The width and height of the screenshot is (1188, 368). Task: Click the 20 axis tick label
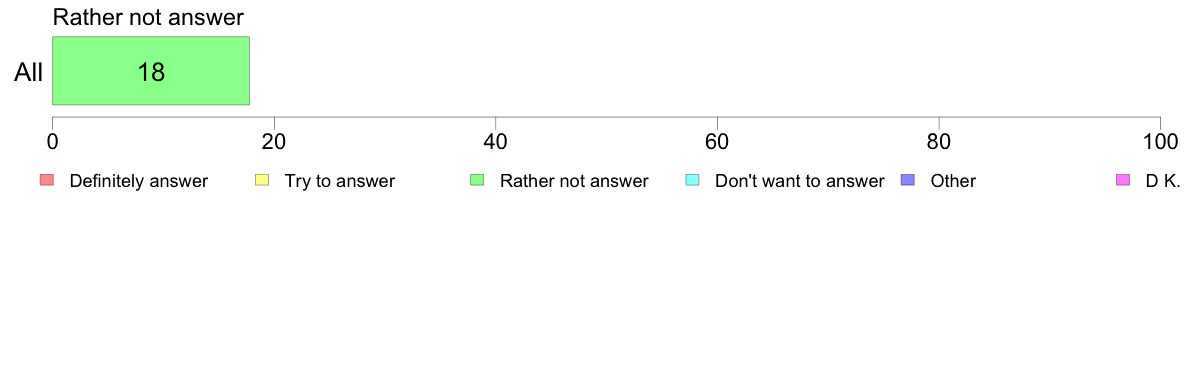coord(274,141)
